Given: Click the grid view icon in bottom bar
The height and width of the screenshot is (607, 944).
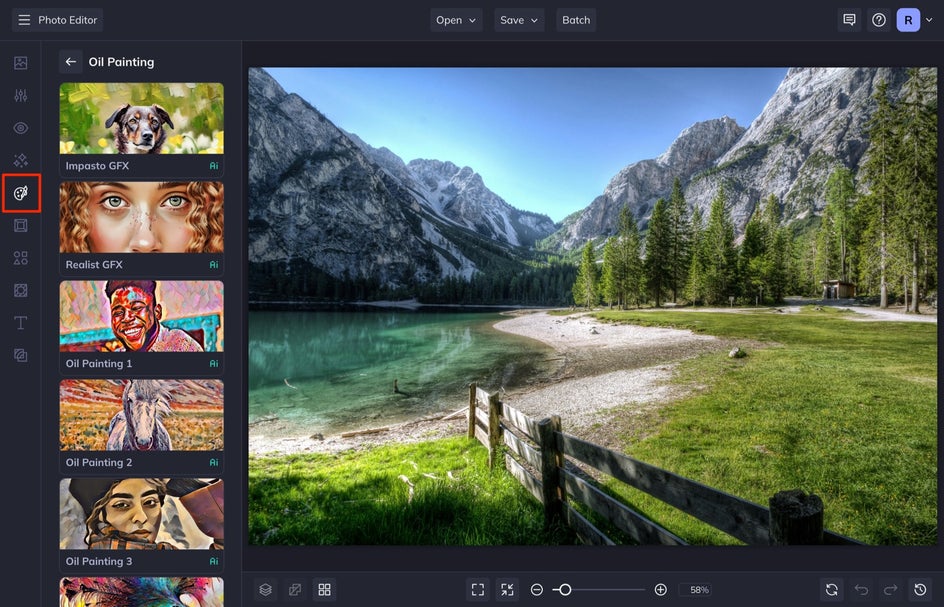Looking at the screenshot, I should coord(324,590).
